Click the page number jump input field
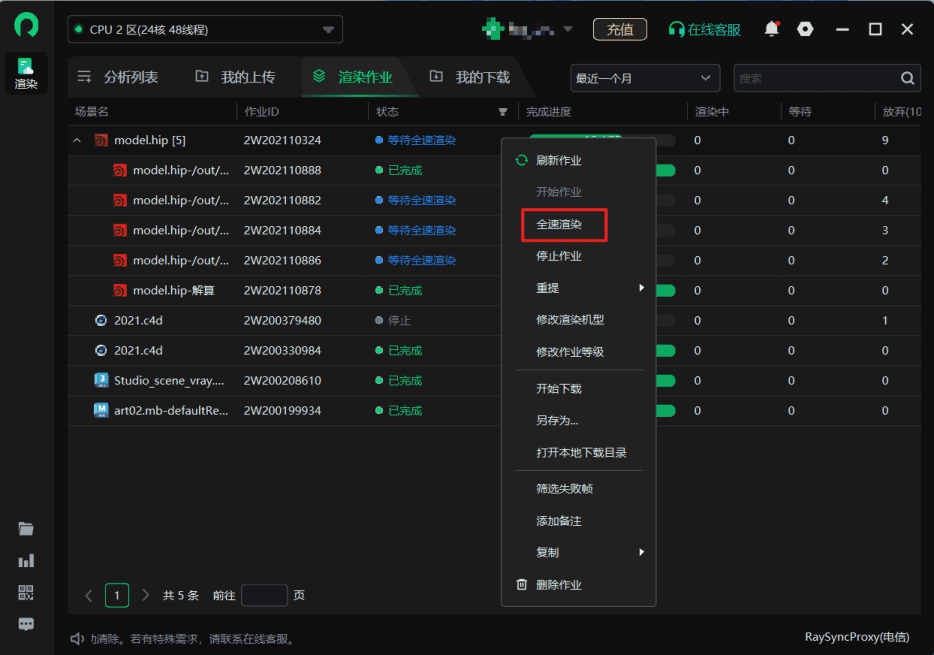The image size is (934, 655). pos(264,595)
